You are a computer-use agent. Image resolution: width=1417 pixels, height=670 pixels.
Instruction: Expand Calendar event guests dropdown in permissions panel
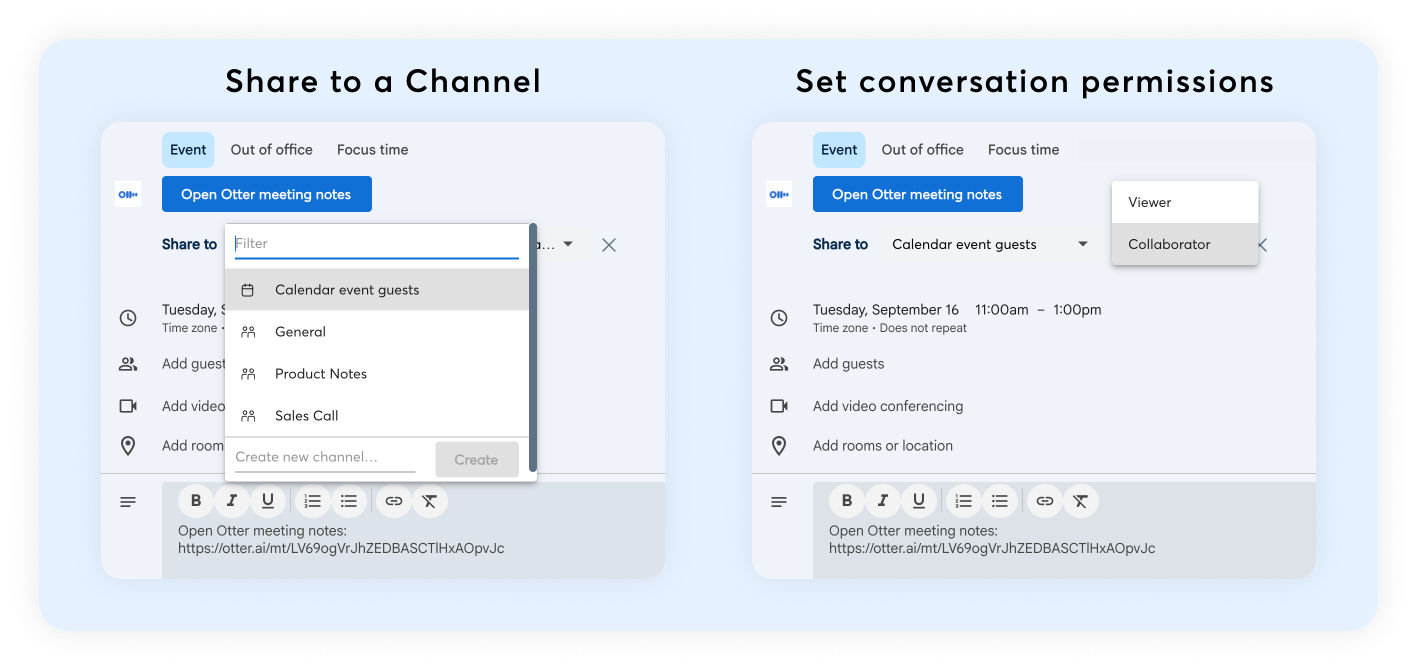click(1082, 244)
